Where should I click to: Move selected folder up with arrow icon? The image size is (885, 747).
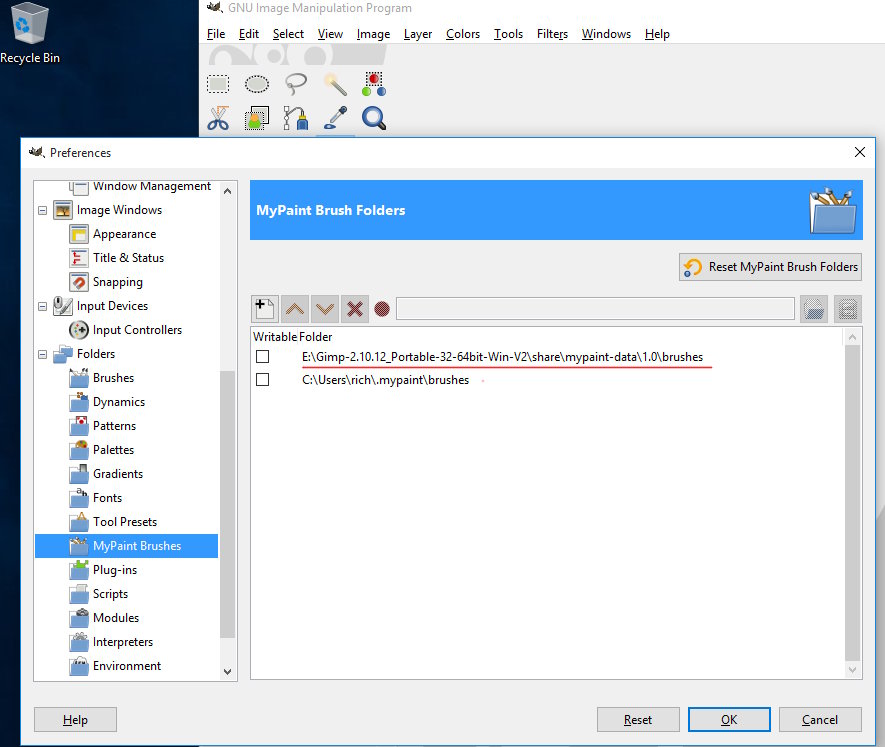295,309
